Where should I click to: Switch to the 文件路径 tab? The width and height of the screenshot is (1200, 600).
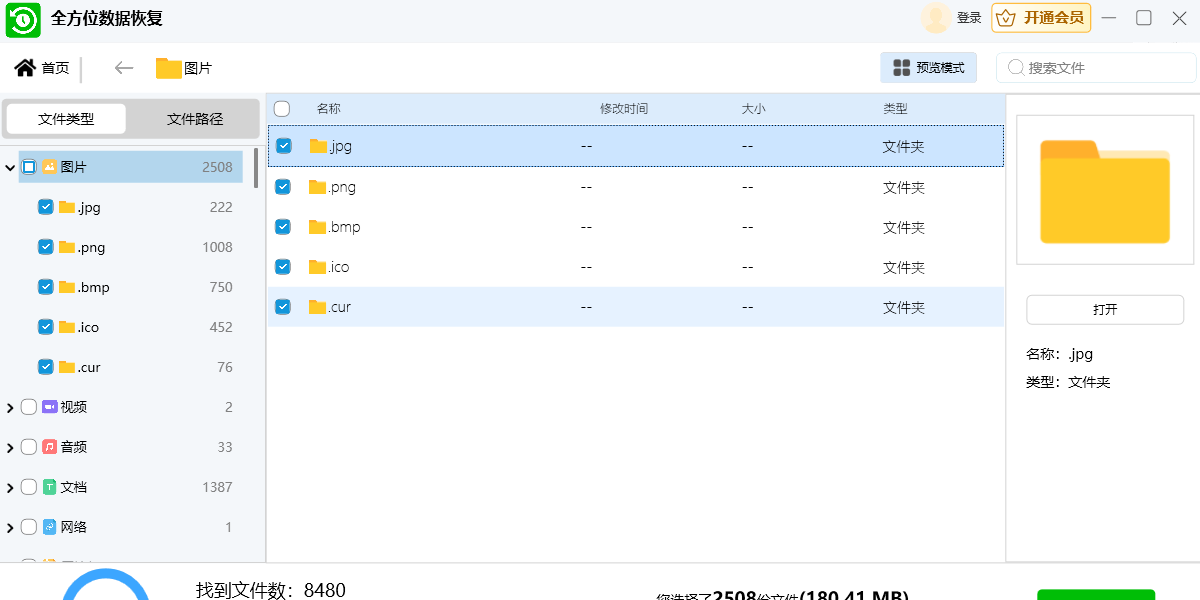(195, 119)
